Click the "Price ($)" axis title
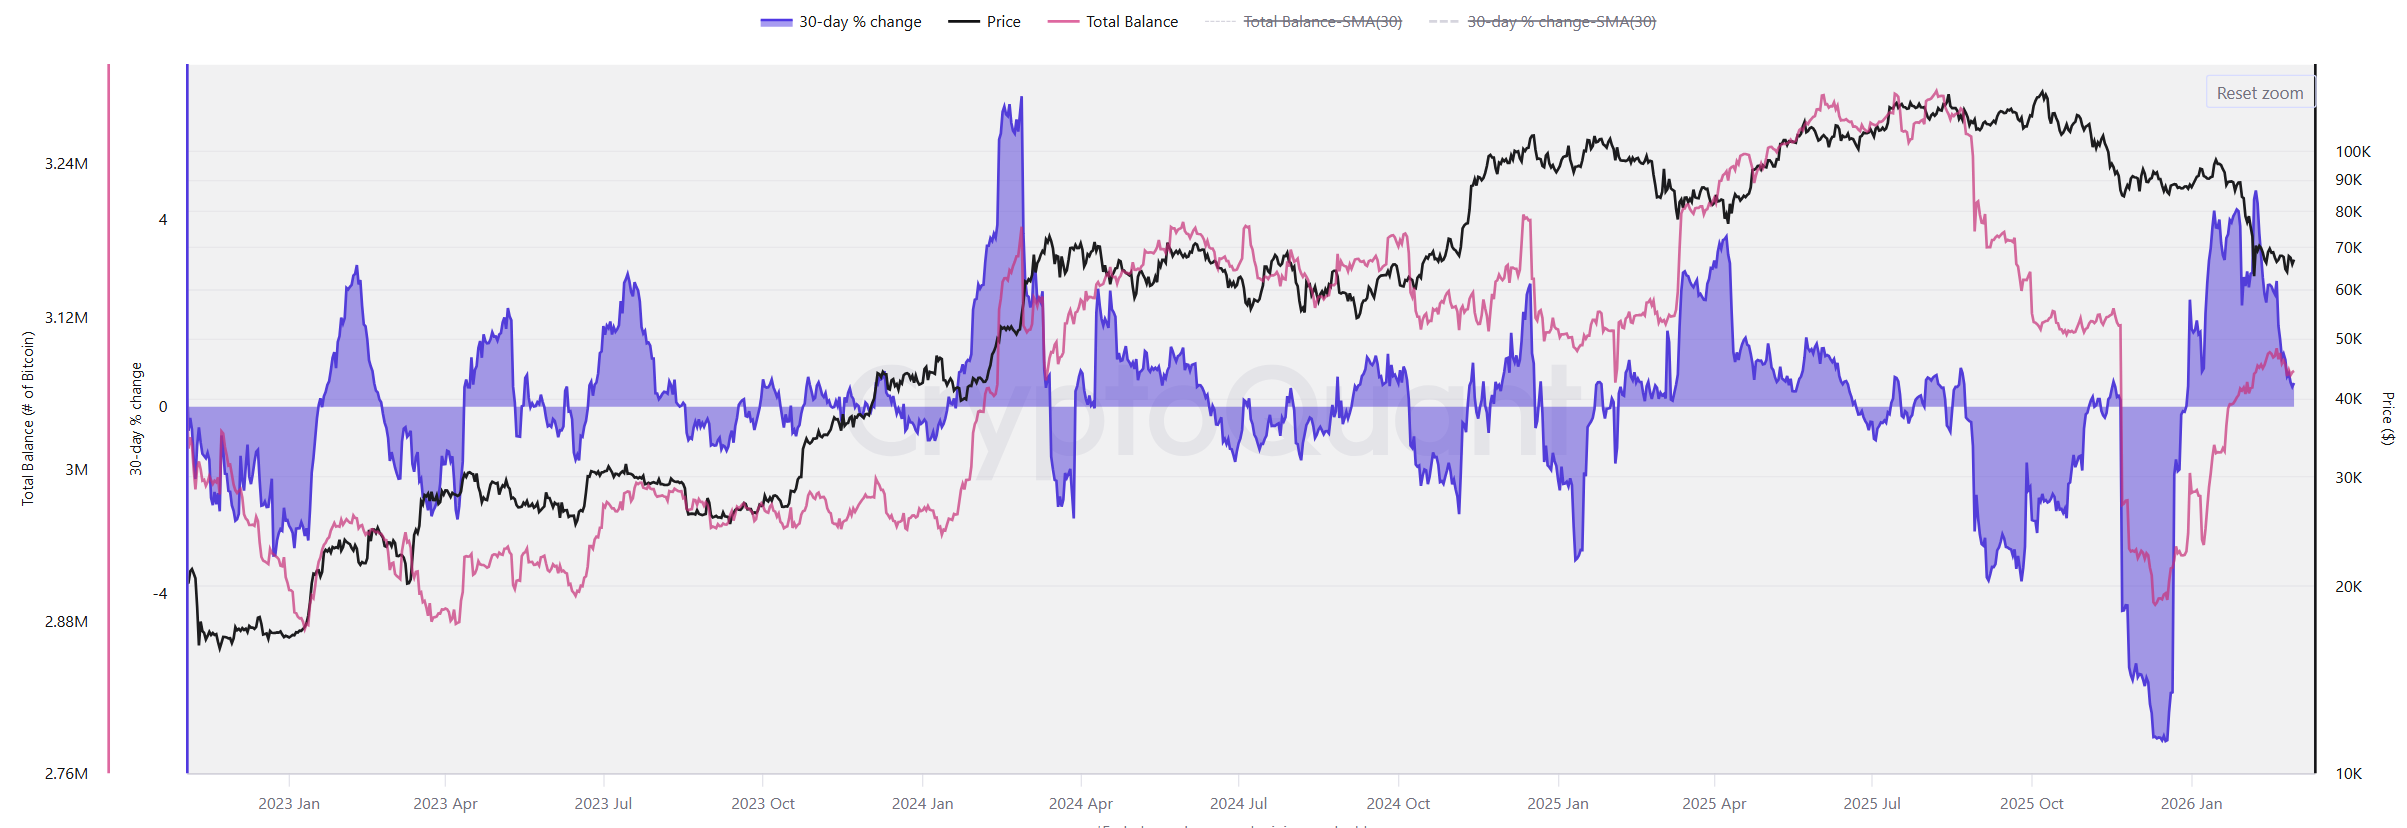The height and width of the screenshot is (828, 2407). pyautogui.click(x=2388, y=418)
